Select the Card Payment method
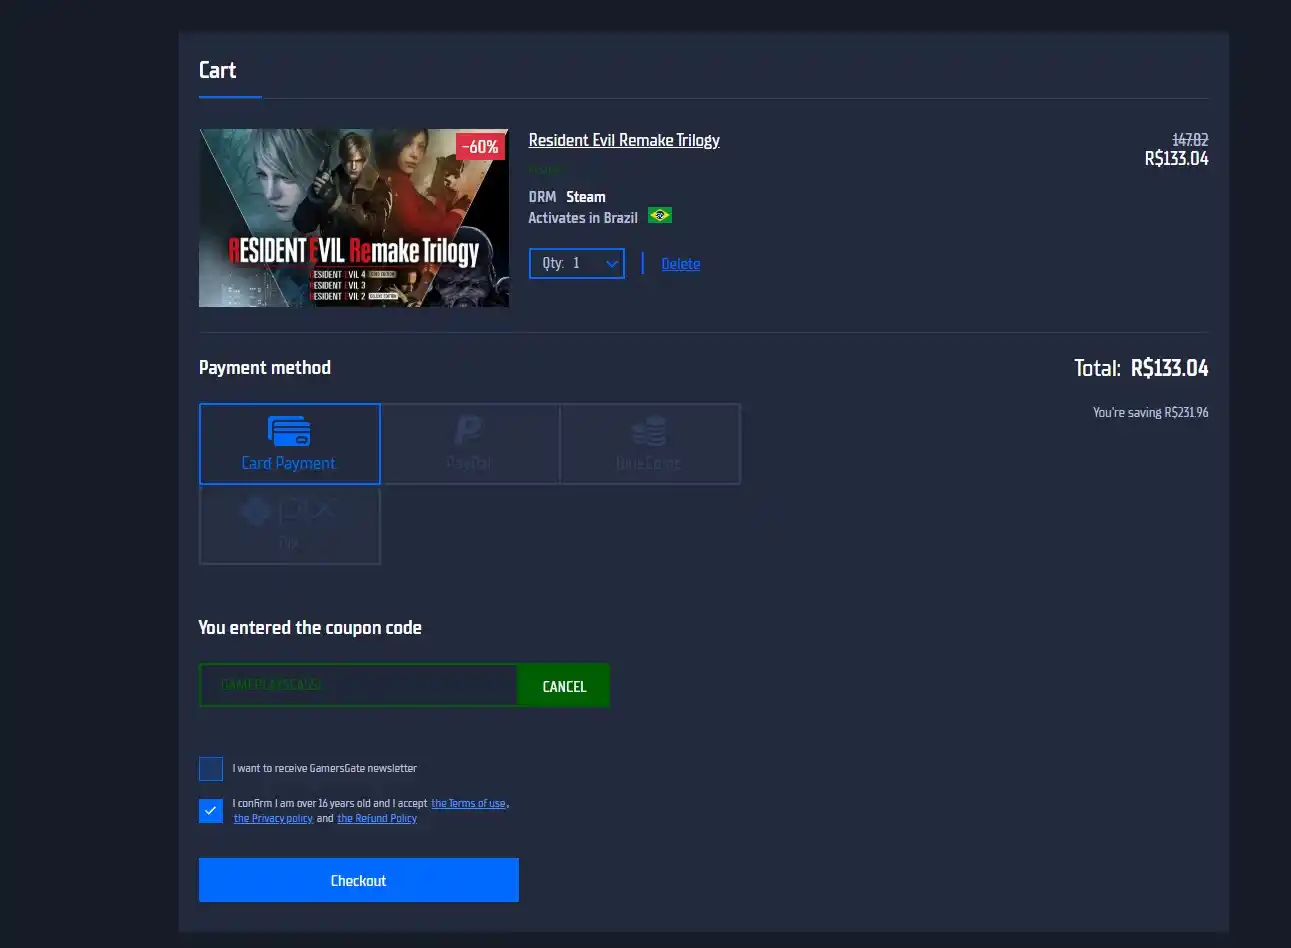 click(290, 444)
